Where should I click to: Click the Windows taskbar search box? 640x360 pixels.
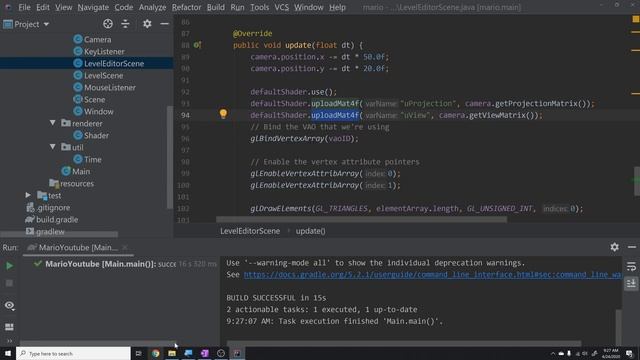[x=73, y=353]
